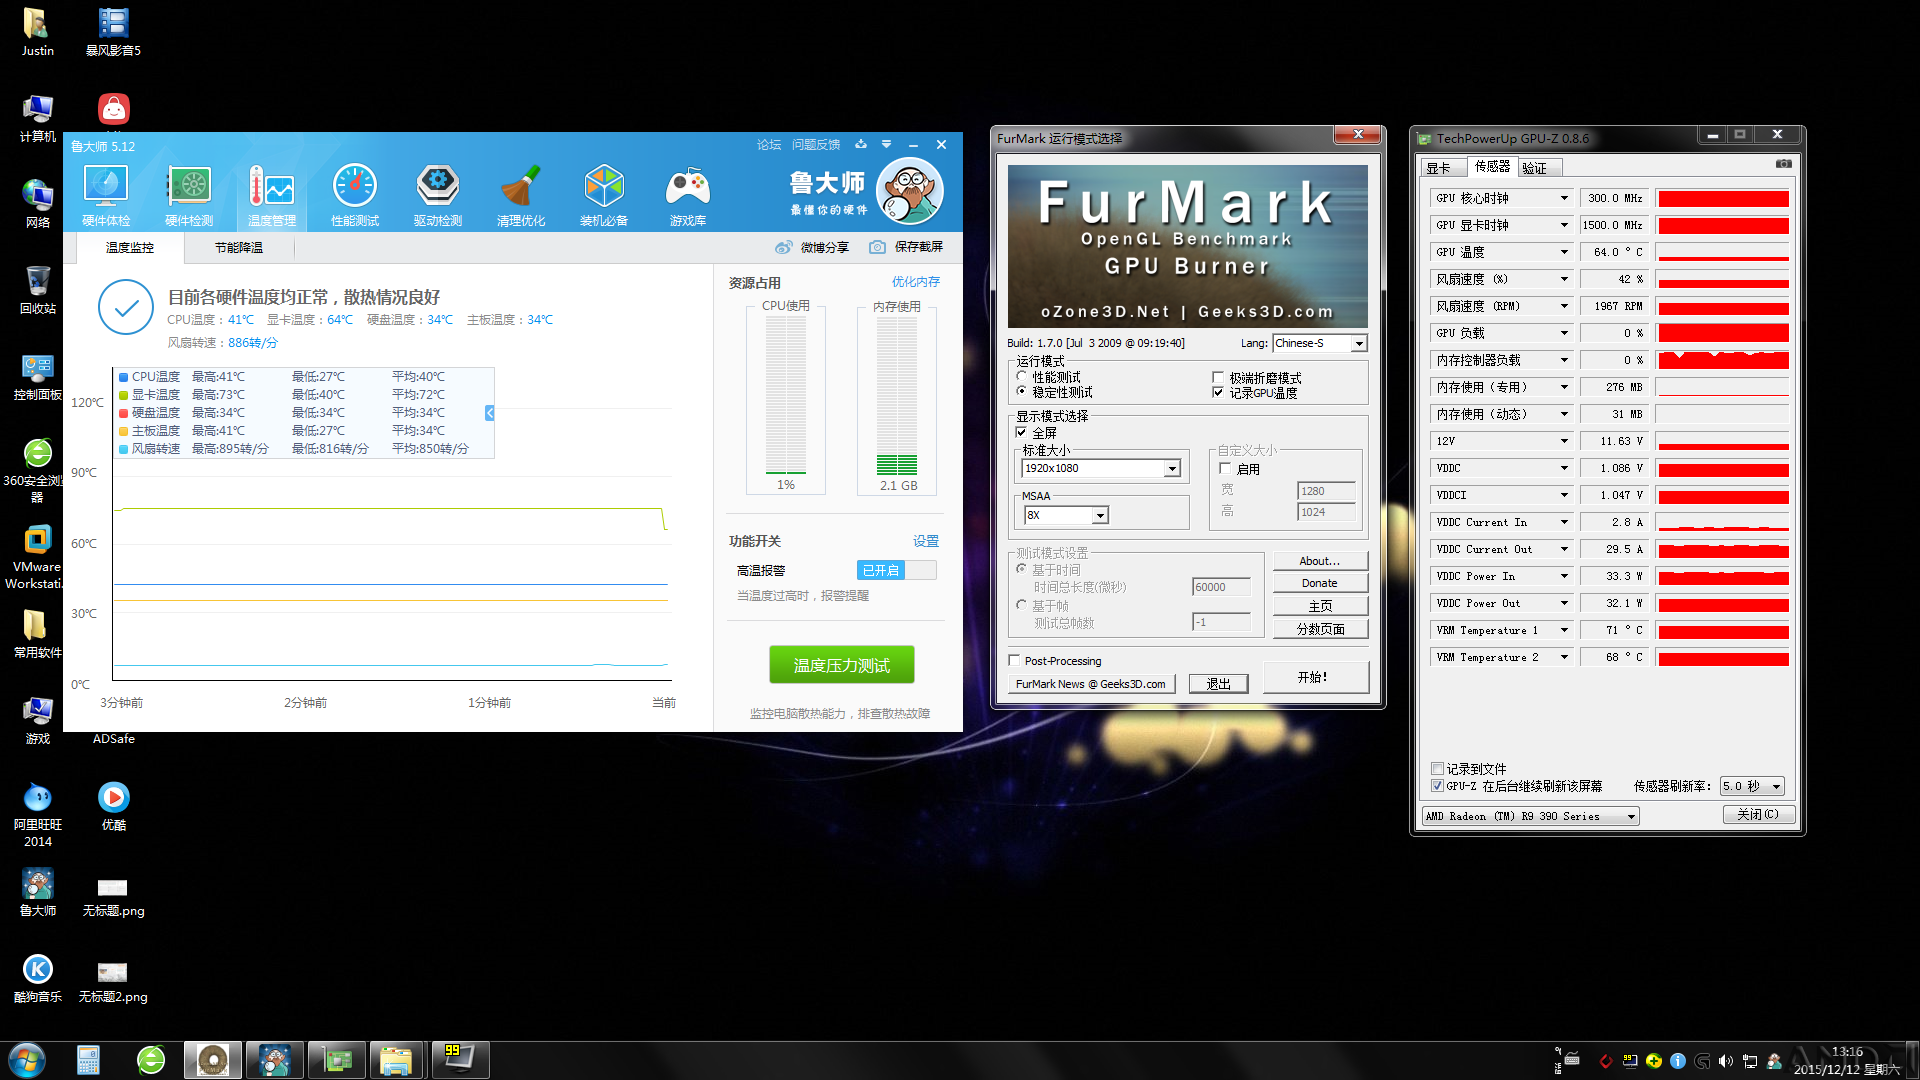Switch to 节能降温 tab
1920x1080 pixels.
point(239,248)
